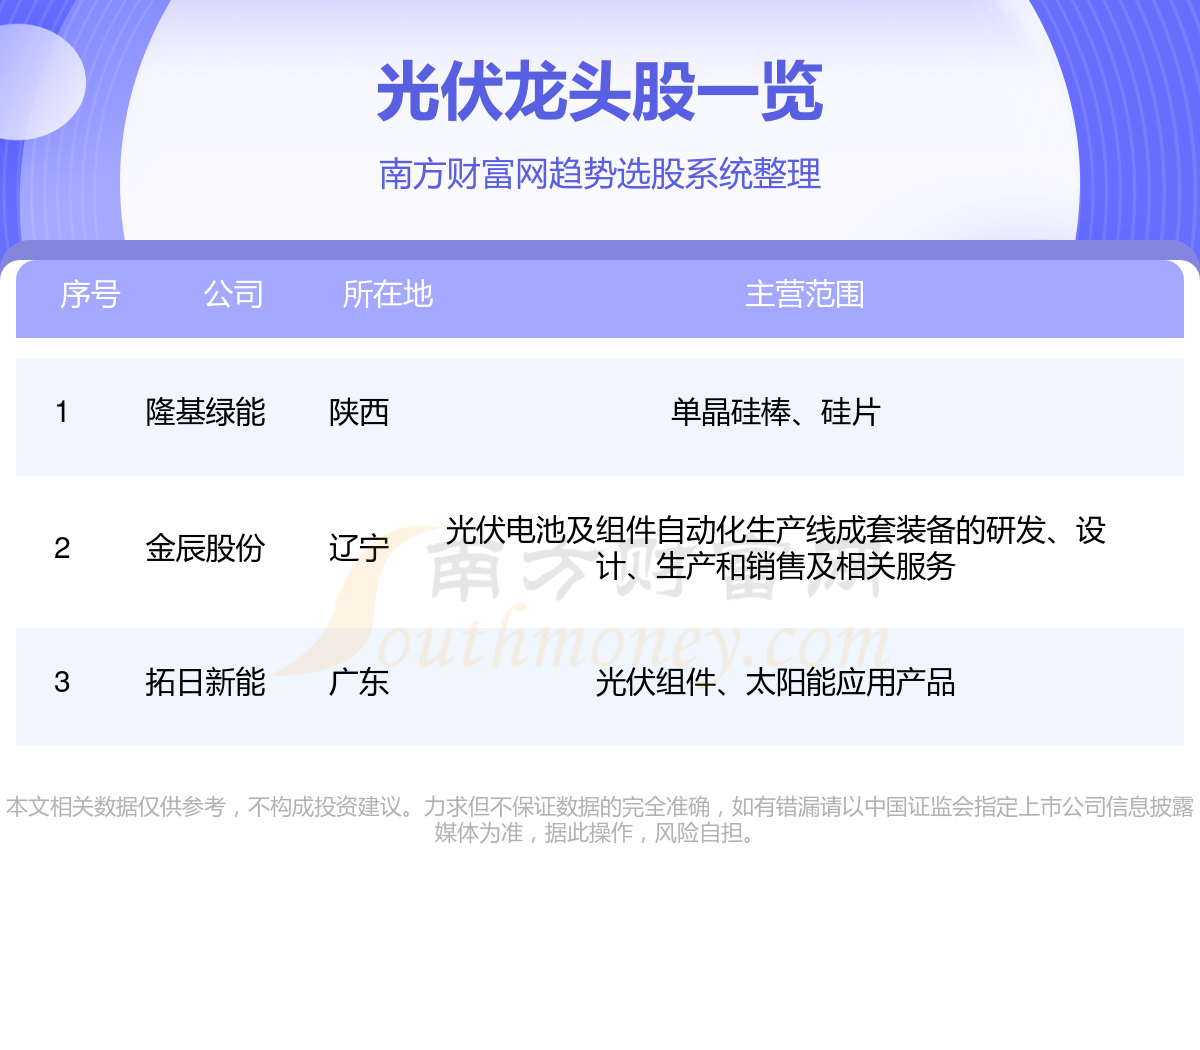Click row number '3' cell
Image resolution: width=1200 pixels, height=1050 pixels.
click(62, 682)
